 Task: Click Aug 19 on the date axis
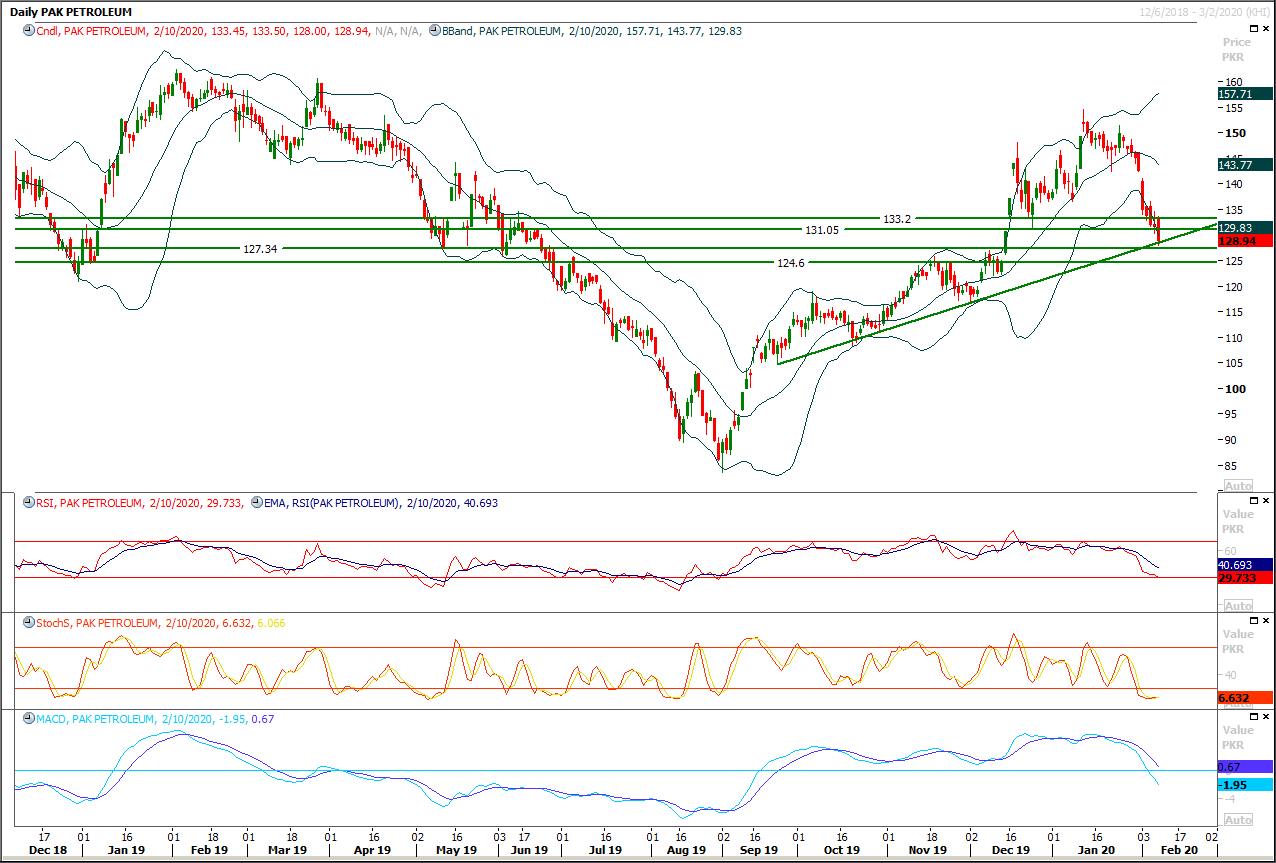pos(684,850)
